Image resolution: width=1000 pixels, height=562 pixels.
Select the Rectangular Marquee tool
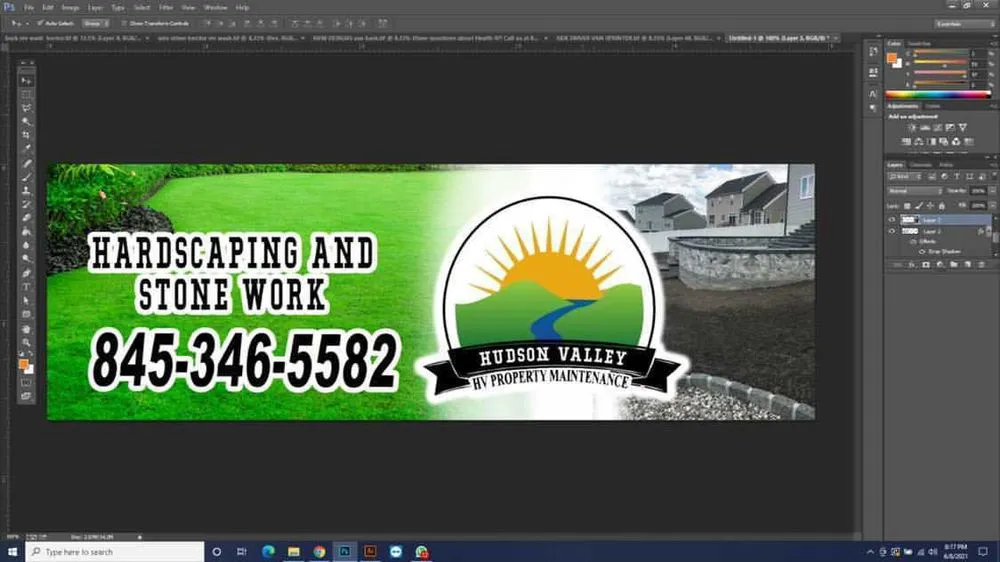26,95
